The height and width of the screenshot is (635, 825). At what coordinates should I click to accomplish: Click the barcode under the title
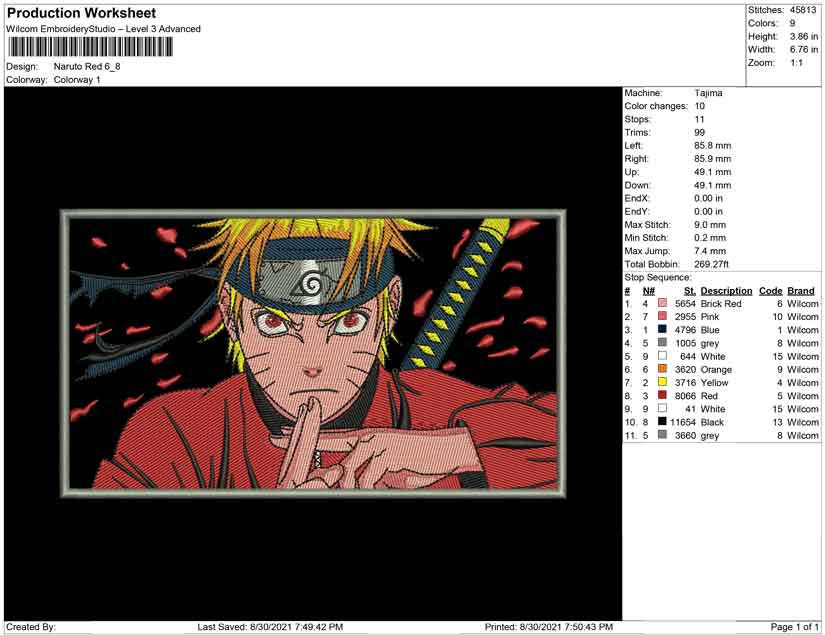coord(90,47)
